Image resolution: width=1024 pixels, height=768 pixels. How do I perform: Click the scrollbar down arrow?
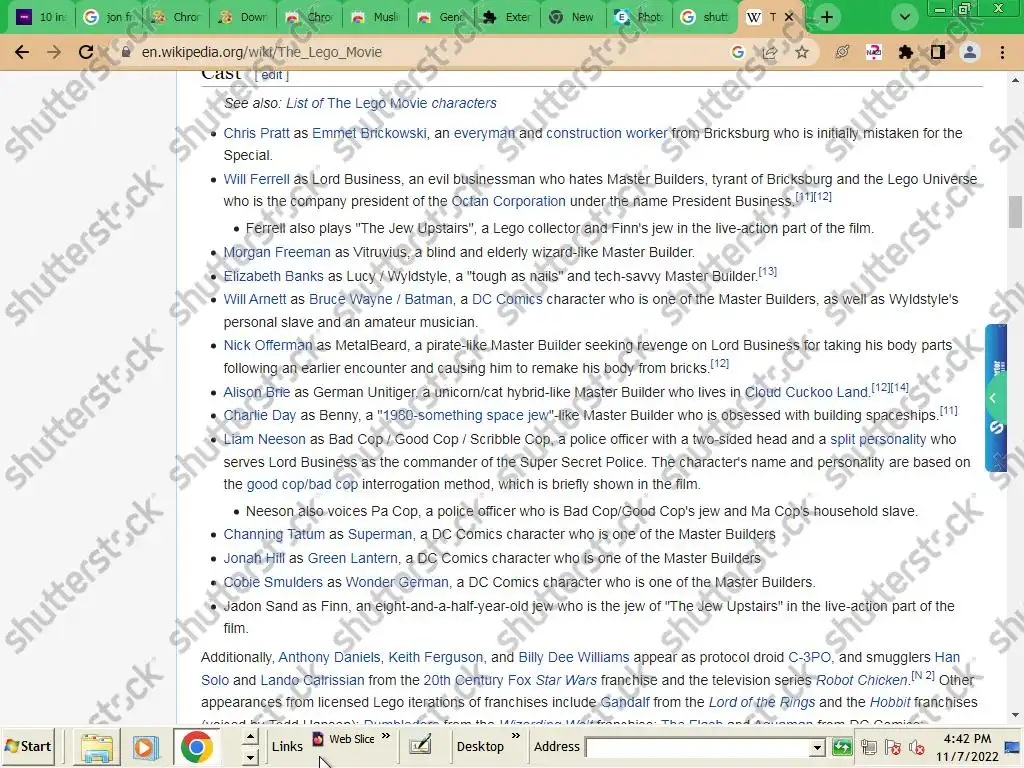point(1015,716)
